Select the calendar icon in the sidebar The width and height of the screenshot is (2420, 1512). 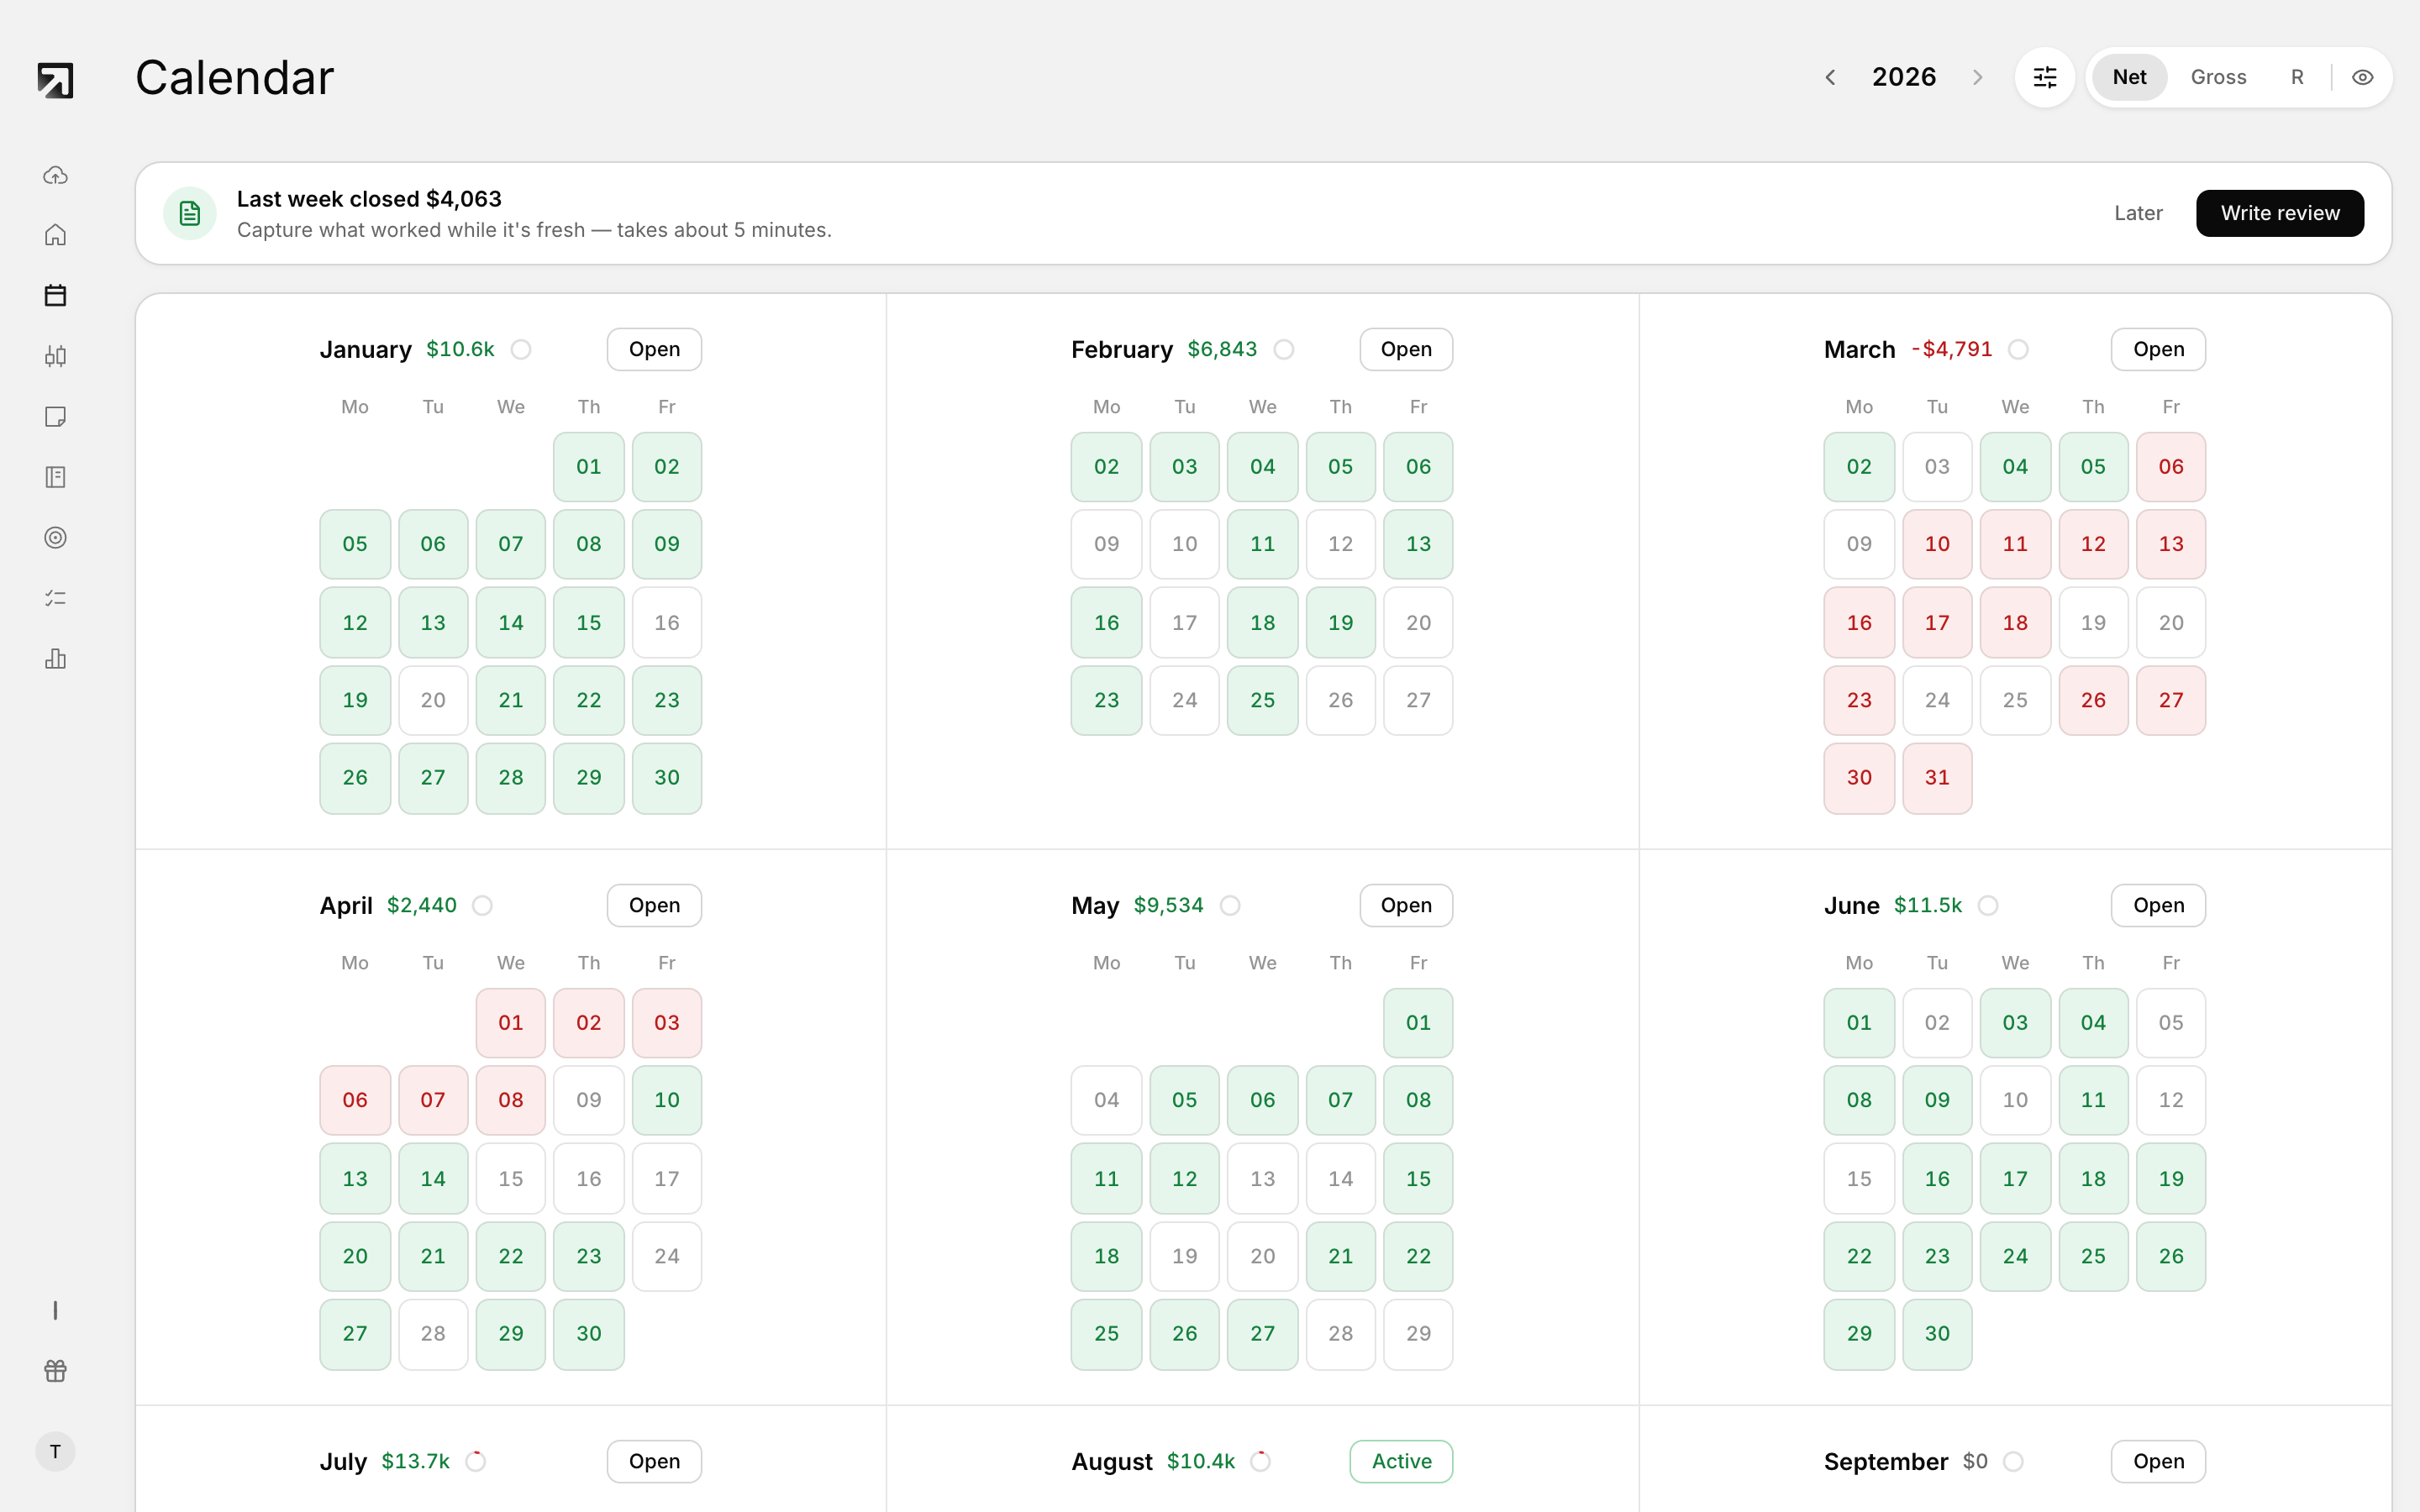pos(55,296)
